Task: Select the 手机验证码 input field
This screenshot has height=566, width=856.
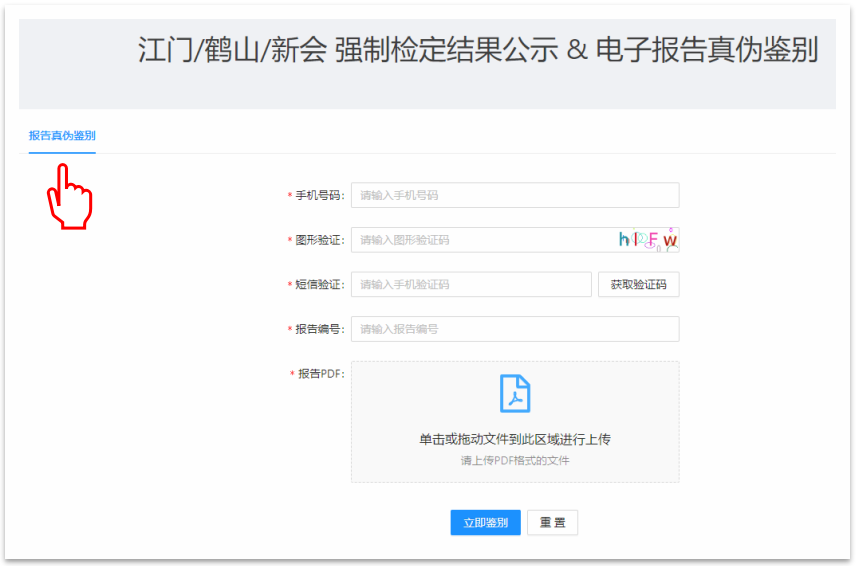Action: click(x=470, y=284)
